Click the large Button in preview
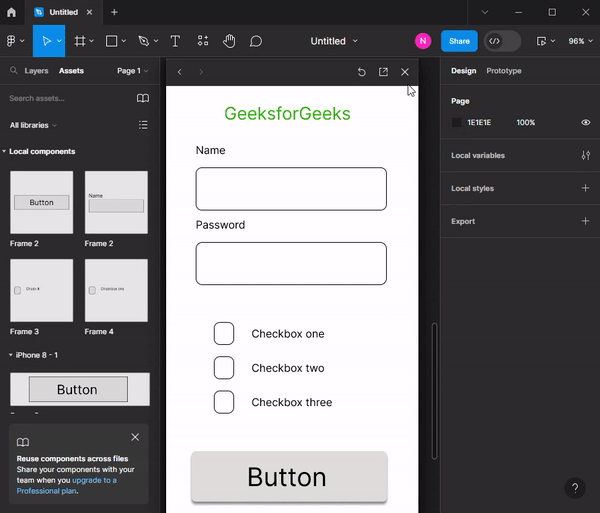This screenshot has height=513, width=600. [x=289, y=477]
